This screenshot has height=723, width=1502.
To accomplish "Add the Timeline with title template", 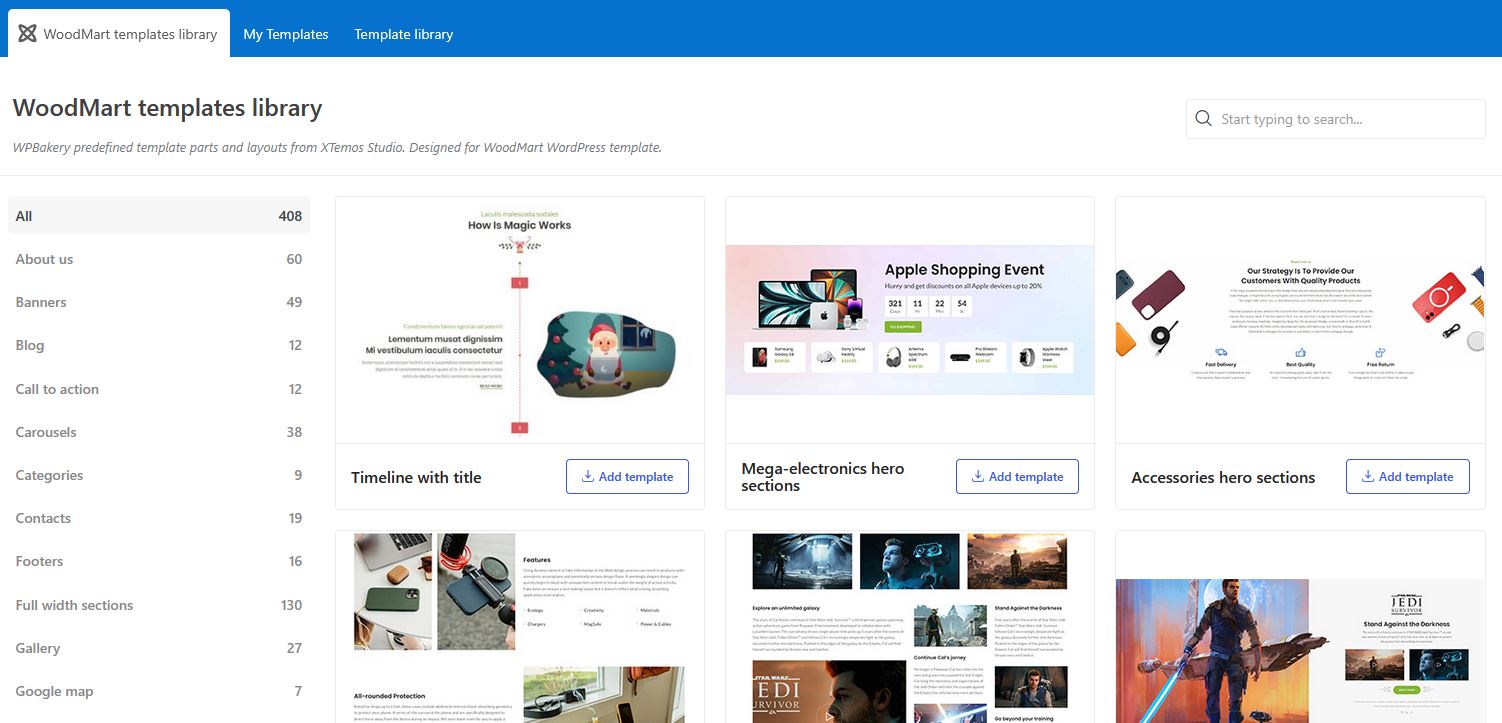I will click(627, 477).
